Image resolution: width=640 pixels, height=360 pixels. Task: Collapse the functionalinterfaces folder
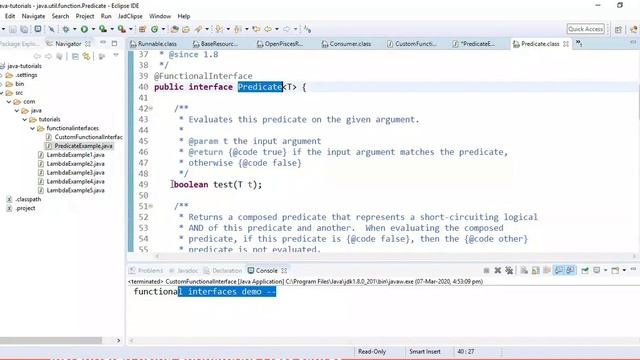33,128
